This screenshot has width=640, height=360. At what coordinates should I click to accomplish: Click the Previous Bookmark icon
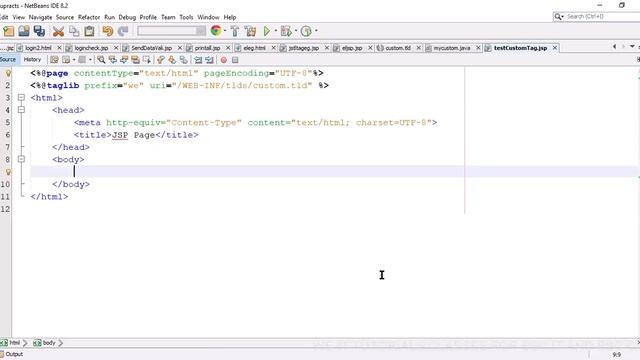(160, 60)
